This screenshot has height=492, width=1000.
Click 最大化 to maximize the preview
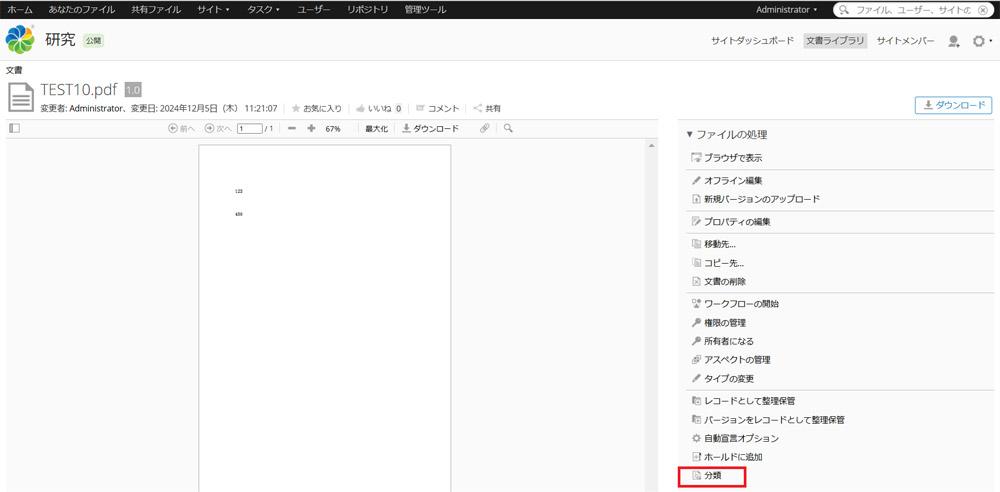[376, 128]
